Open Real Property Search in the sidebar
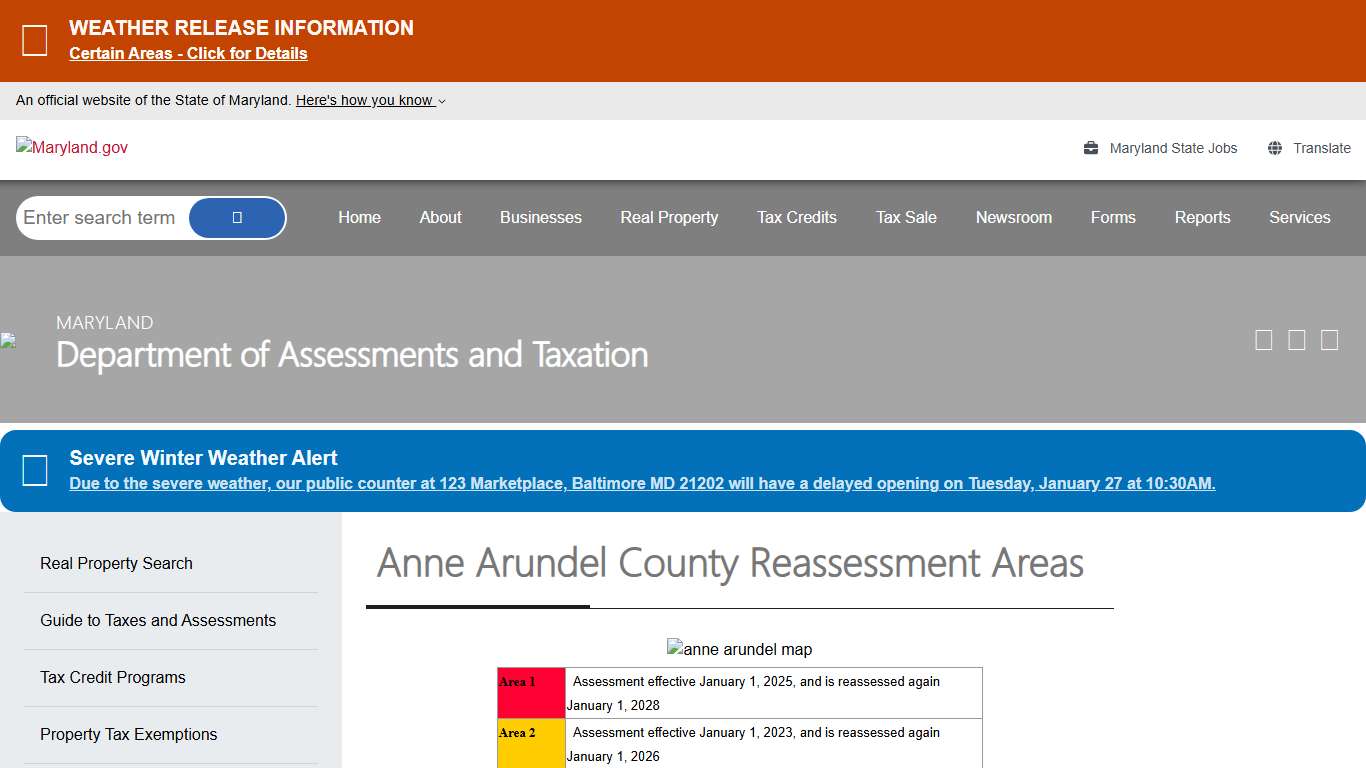1366x768 pixels. 116,563
